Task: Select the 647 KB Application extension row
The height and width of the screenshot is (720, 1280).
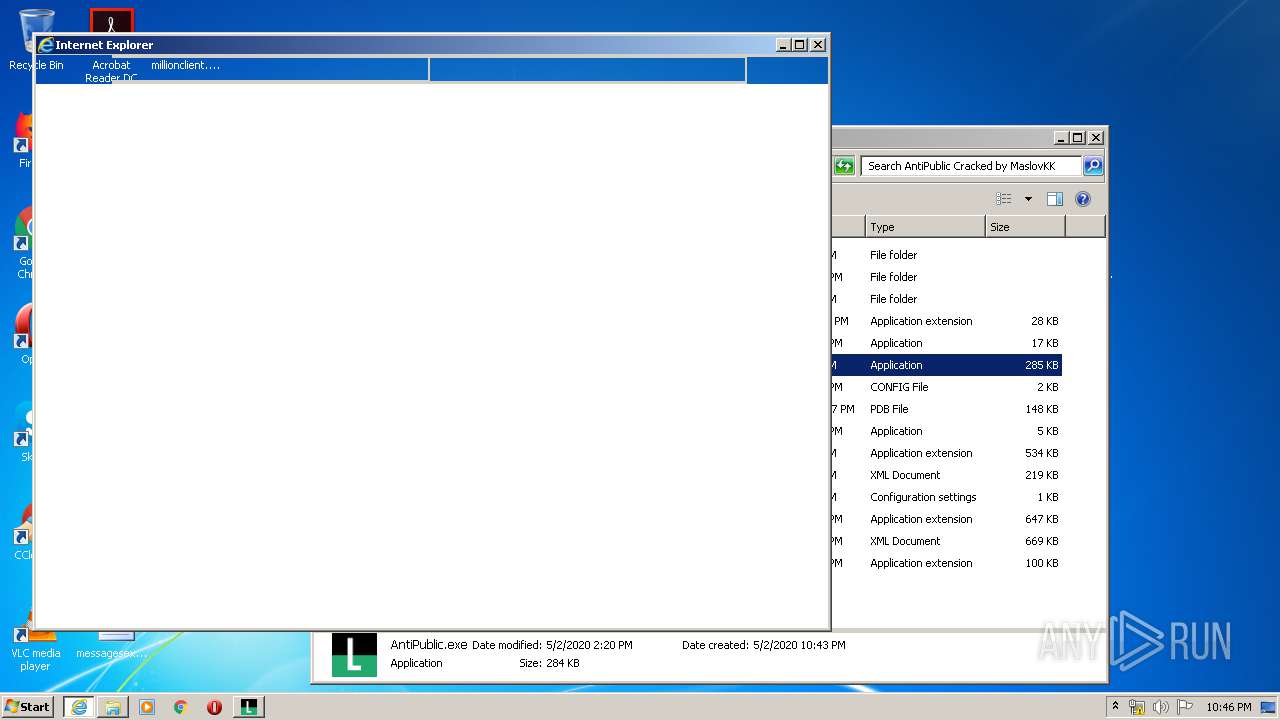Action: click(x=946, y=519)
